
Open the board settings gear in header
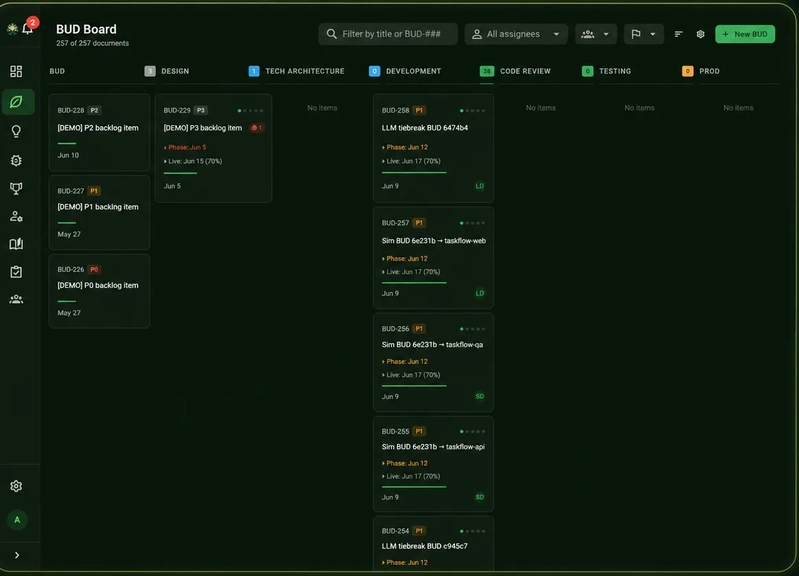click(x=701, y=34)
